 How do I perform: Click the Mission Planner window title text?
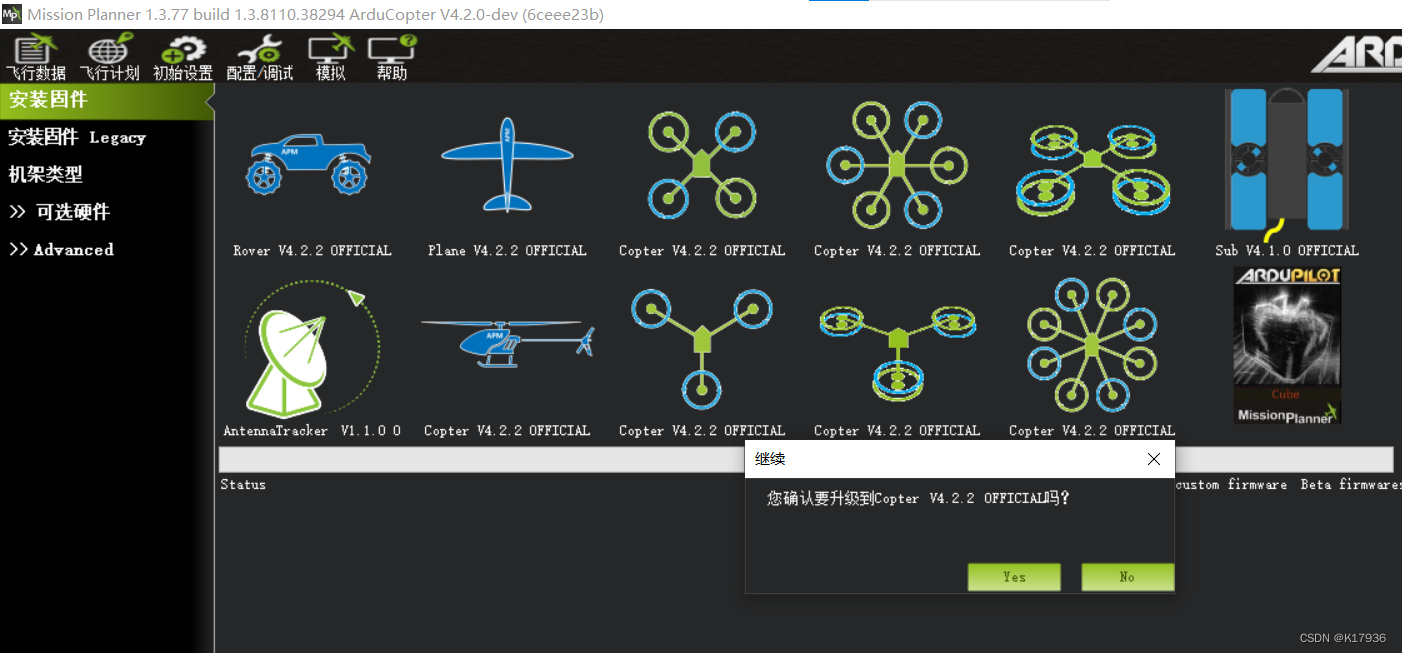pos(315,15)
